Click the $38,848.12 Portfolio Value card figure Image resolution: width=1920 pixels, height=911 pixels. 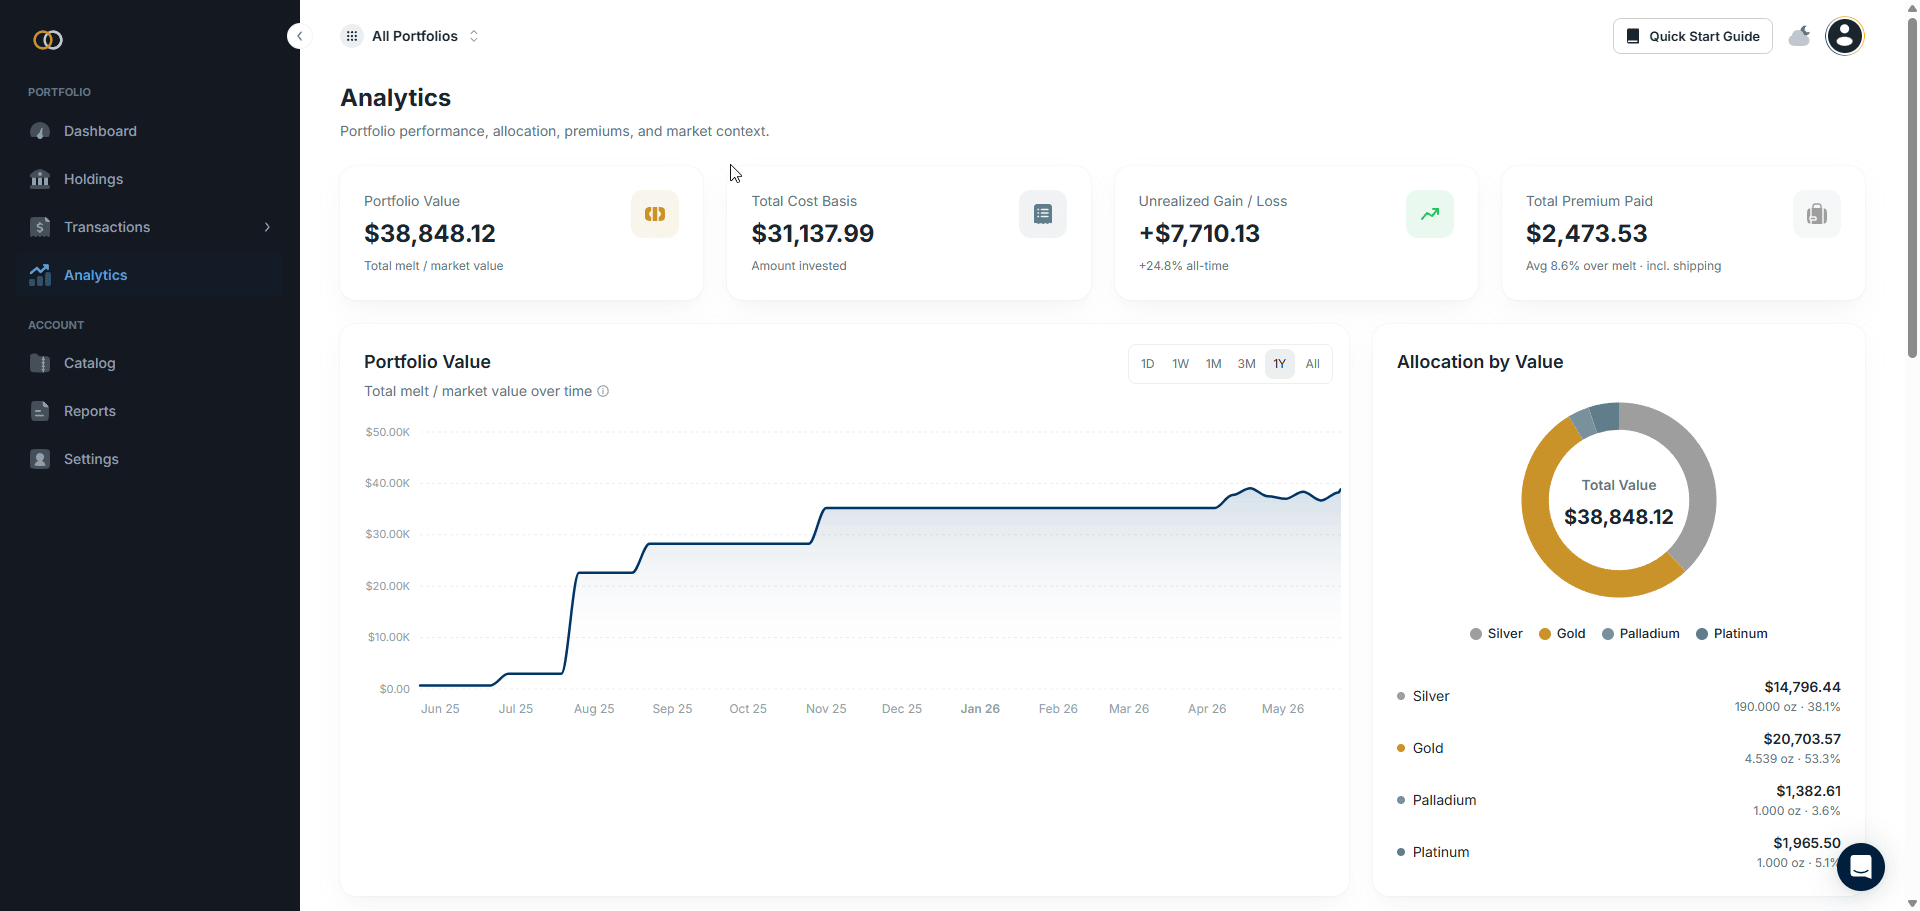click(x=430, y=233)
